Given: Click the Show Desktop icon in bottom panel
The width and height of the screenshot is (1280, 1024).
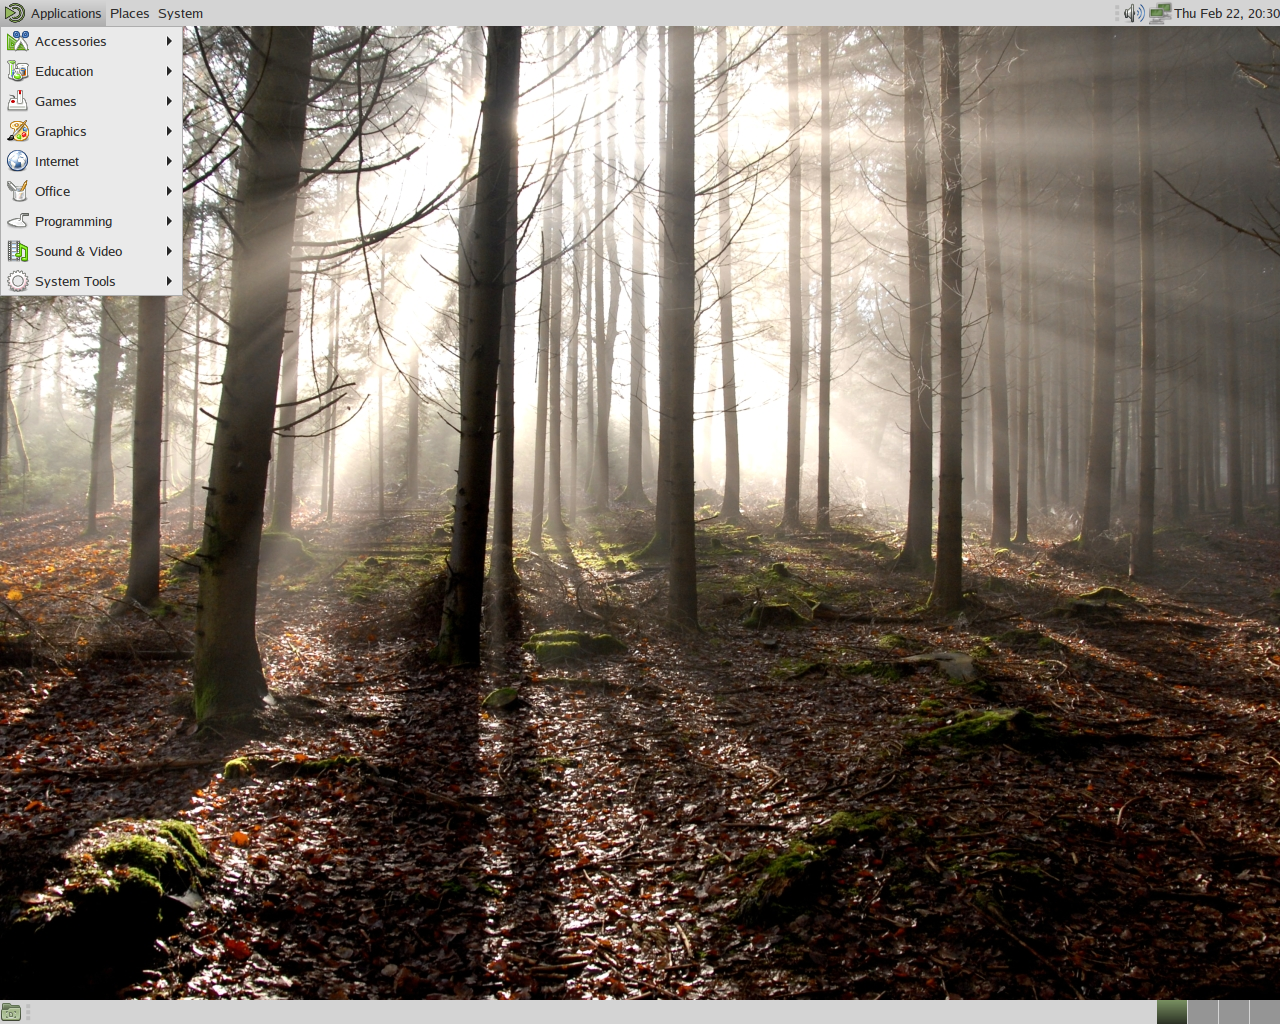Looking at the screenshot, I should 11,1012.
